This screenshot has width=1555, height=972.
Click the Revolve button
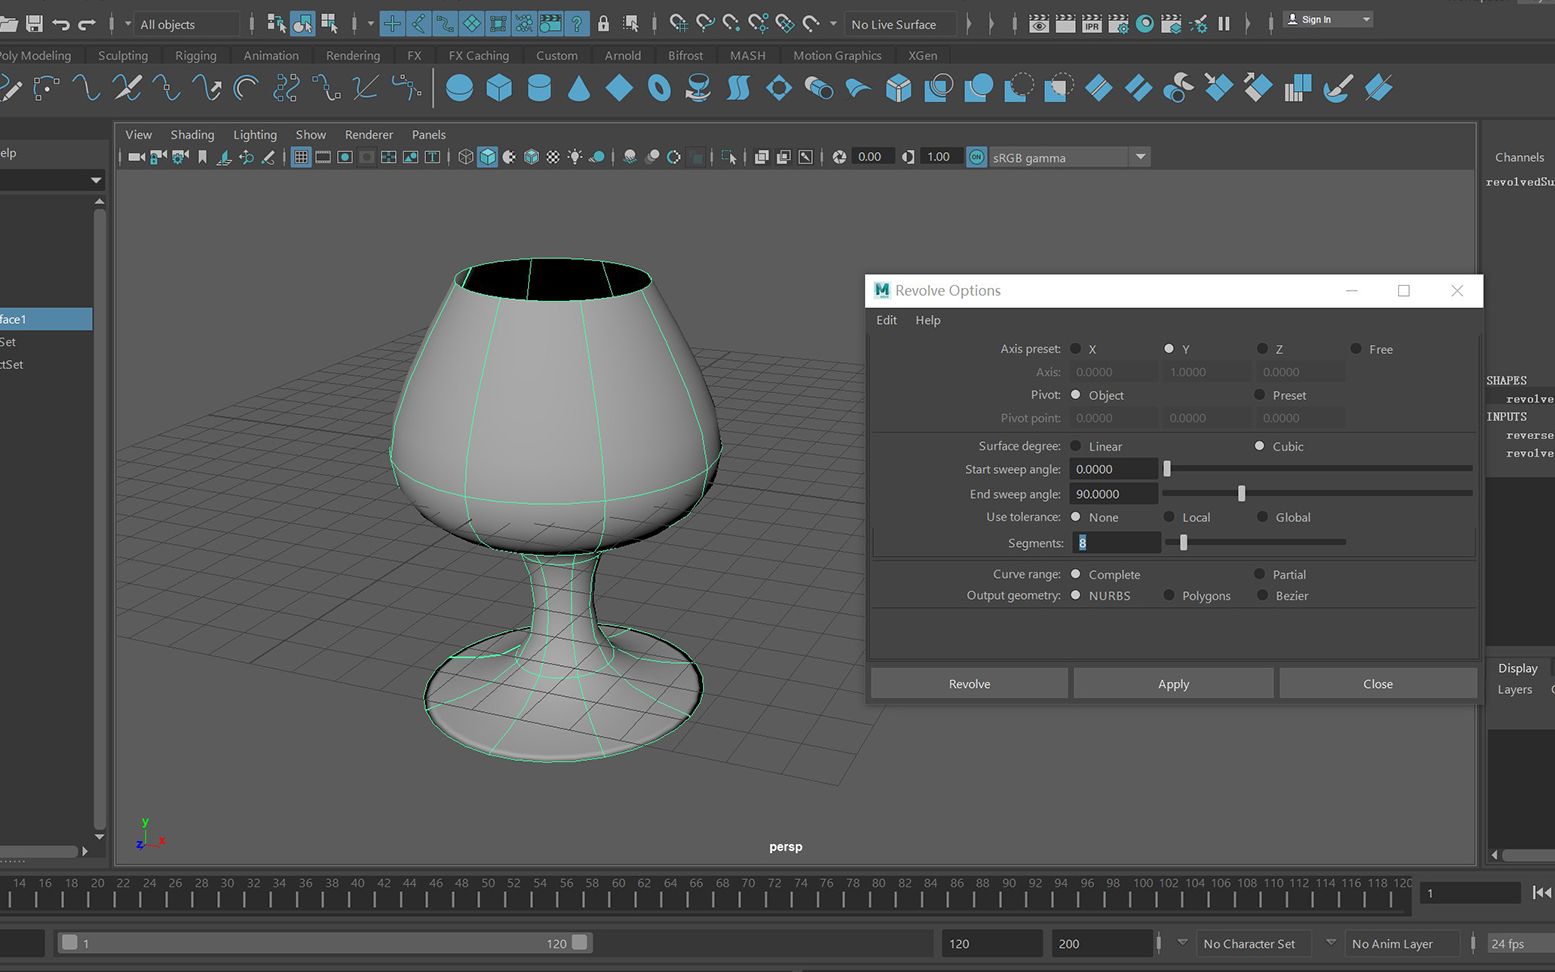(x=969, y=684)
